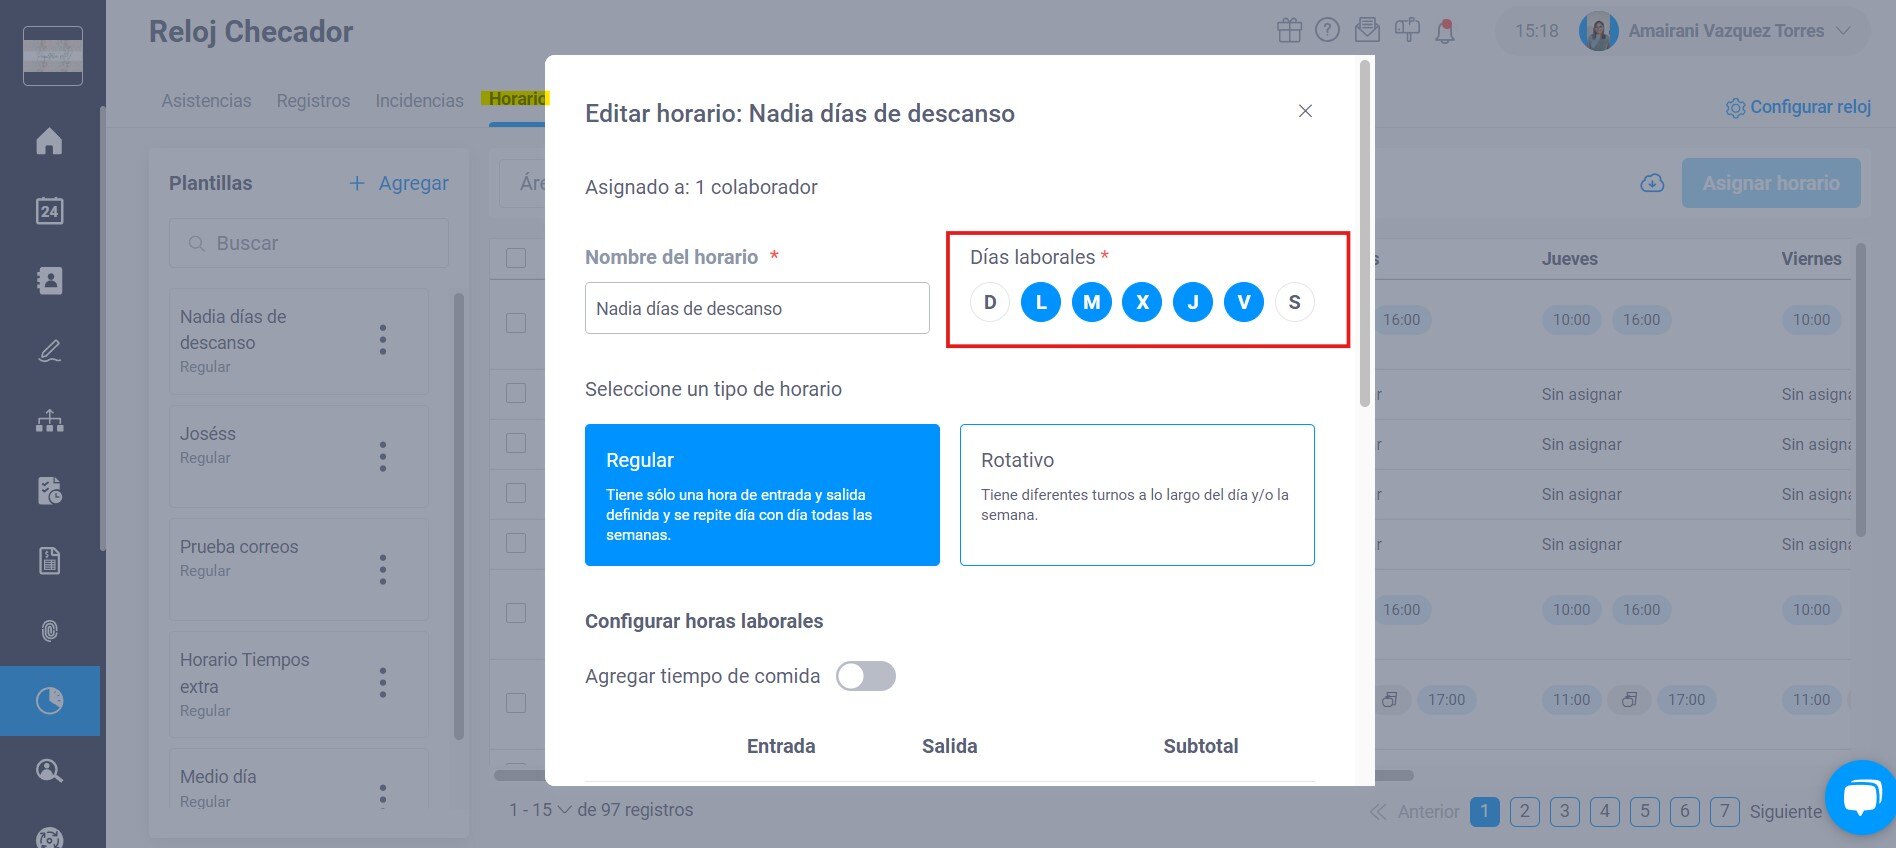Viewport: 1896px width, 848px height.
Task: Toggle Saturday (S) as working day
Action: tap(1294, 302)
